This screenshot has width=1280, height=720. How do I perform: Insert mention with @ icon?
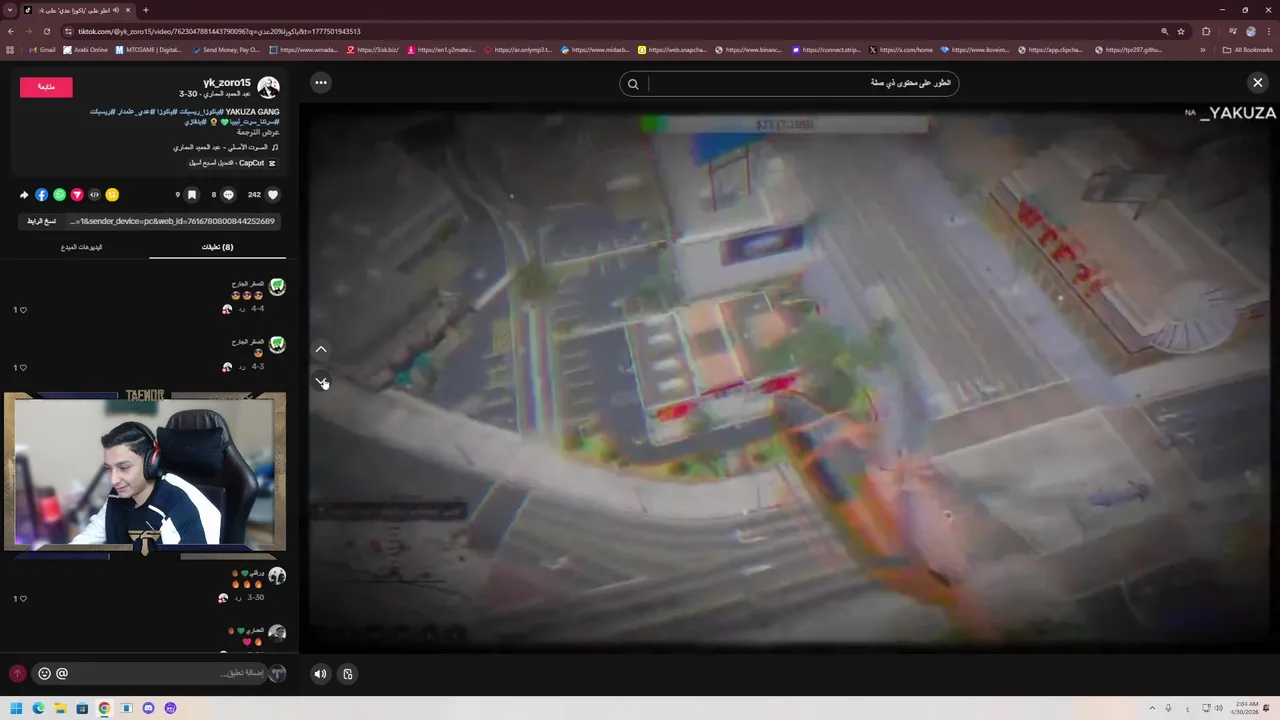tap(62, 674)
